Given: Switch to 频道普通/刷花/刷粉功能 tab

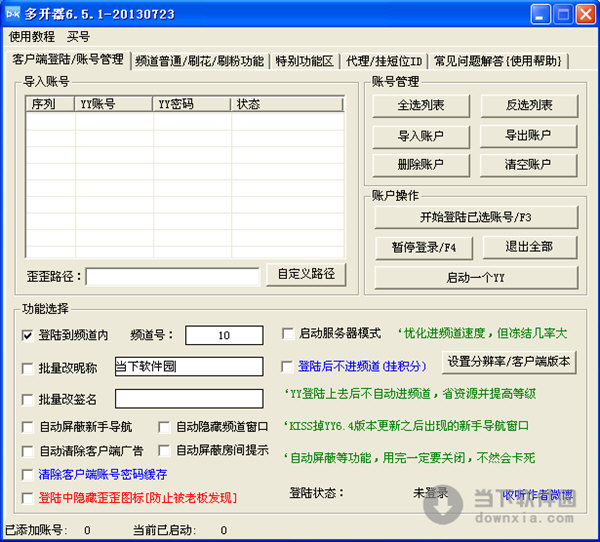Looking at the screenshot, I should (199, 61).
